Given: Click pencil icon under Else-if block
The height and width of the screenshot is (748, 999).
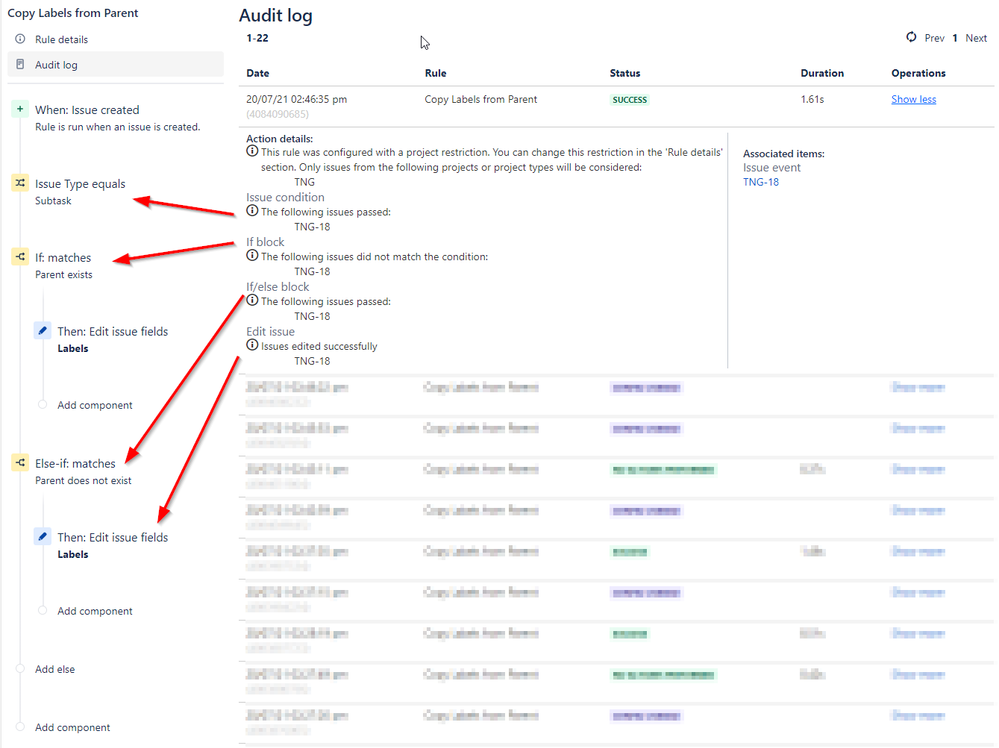Looking at the screenshot, I should [x=43, y=536].
